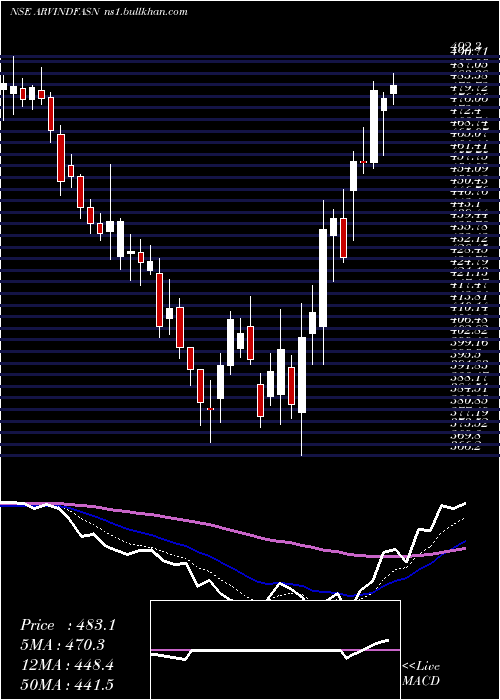Click the <<Live MACD label
This screenshot has height=700, width=500.
click(x=421, y=673)
